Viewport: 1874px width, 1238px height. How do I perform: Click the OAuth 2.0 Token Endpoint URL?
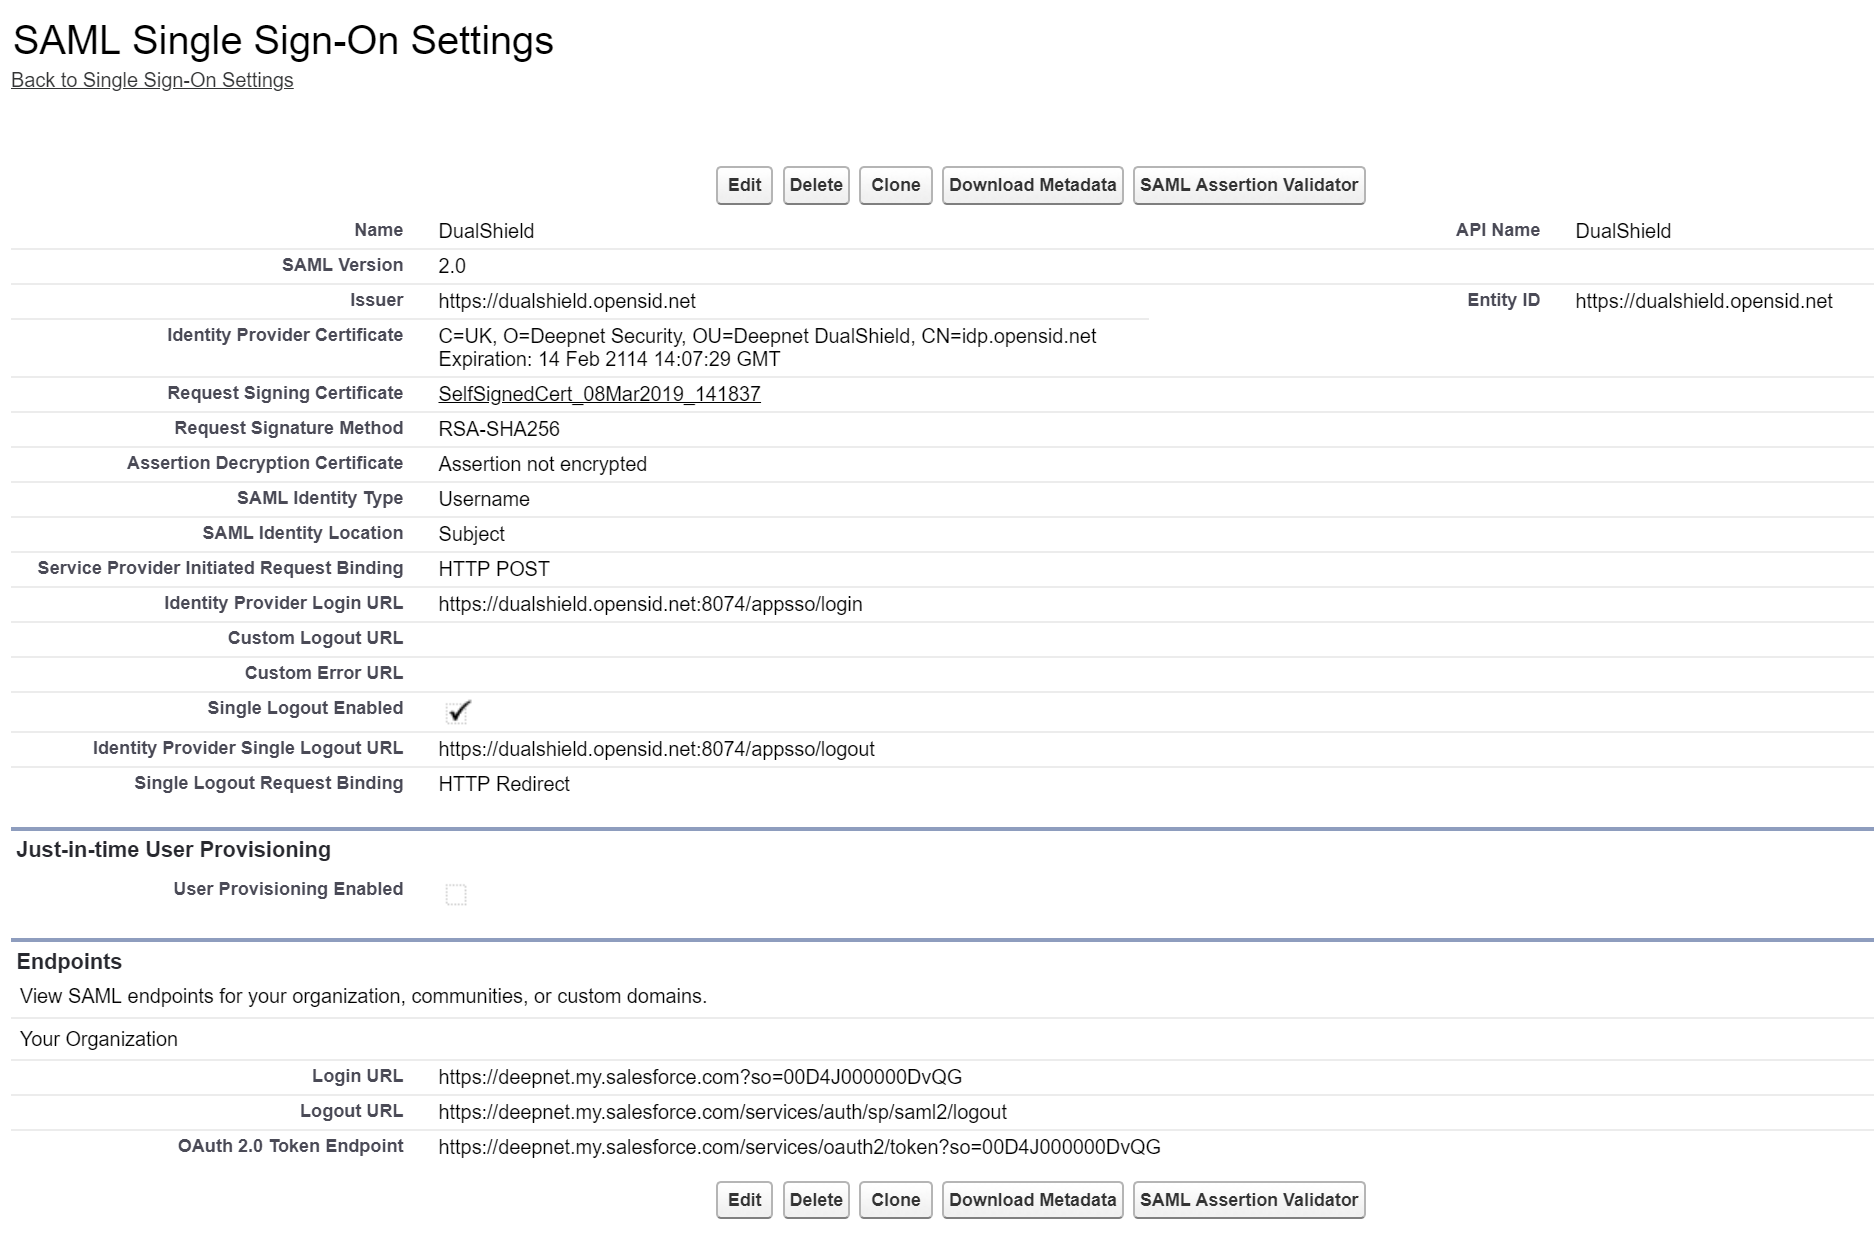point(799,1147)
